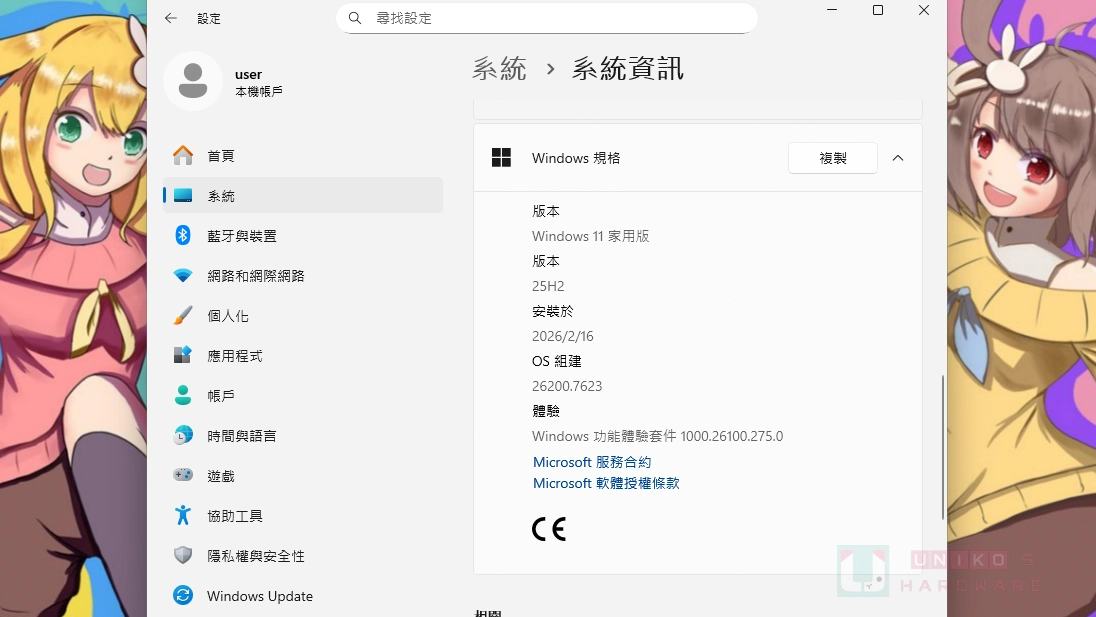
Task: Click the user account avatar
Action: click(193, 81)
